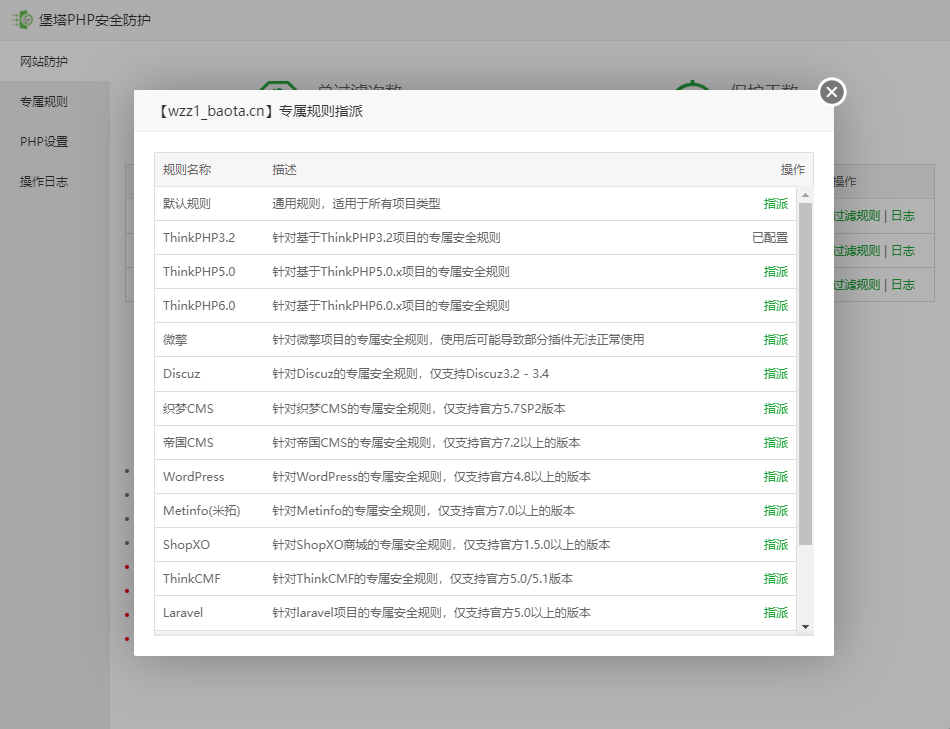Select the 织梦CMS rule name cell
Screen dimensions: 950x729
pos(188,408)
